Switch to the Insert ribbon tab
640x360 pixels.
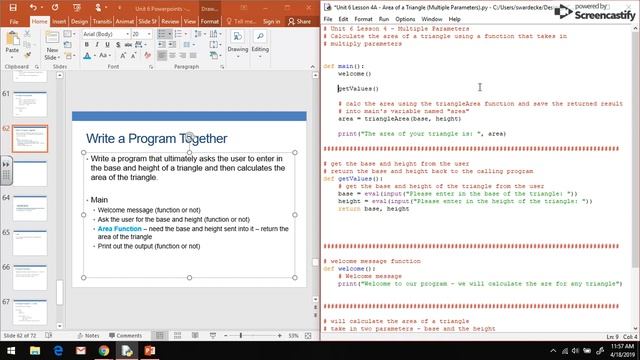coord(59,21)
